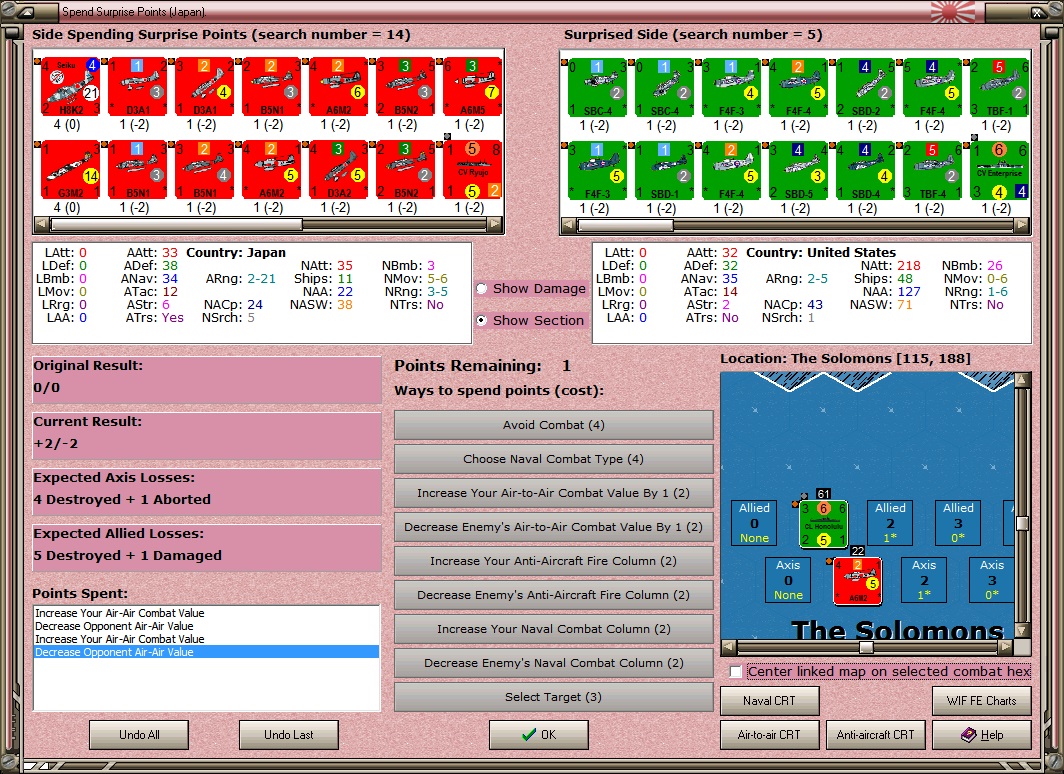Select the CV Enterprise carrier counter
This screenshot has height=774, width=1064.
pyautogui.click(x=1000, y=170)
